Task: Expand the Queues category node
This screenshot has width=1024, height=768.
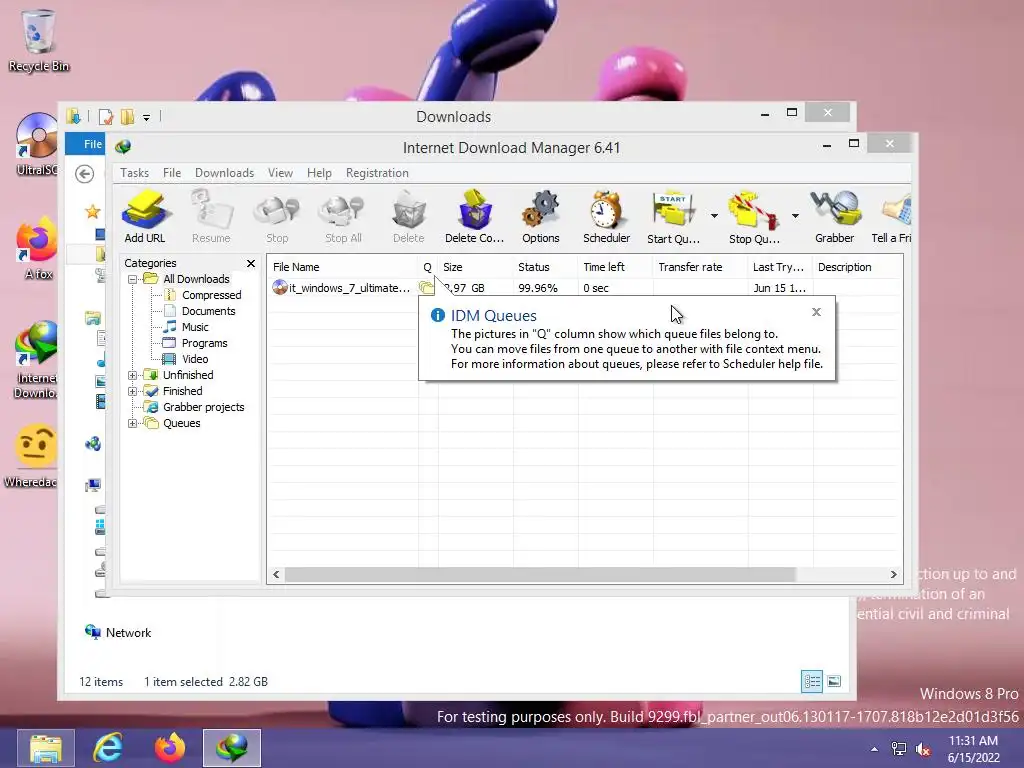Action: pos(133,424)
